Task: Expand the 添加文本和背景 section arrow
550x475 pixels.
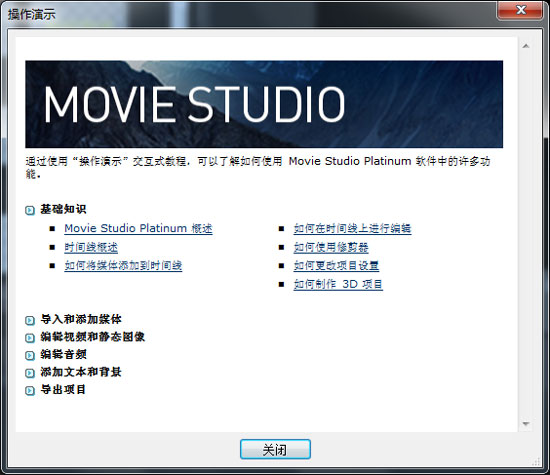Action: pyautogui.click(x=30, y=373)
